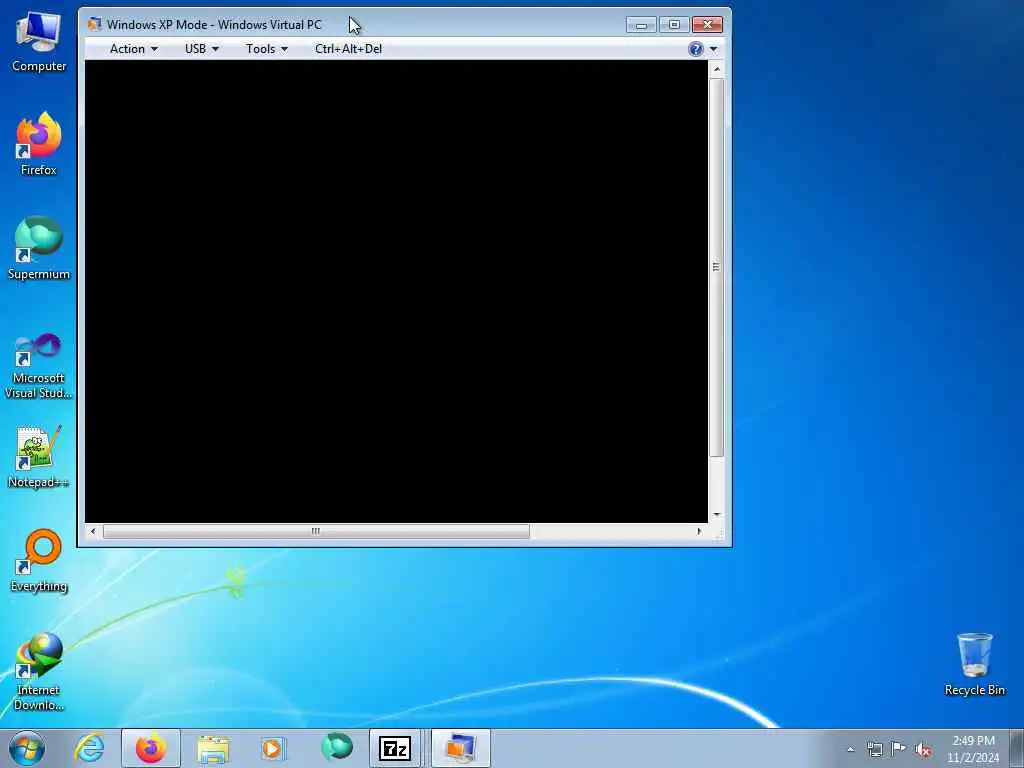1024x768 pixels.
Task: Send Ctrl+Alt+Del to the virtual machine
Action: point(348,49)
